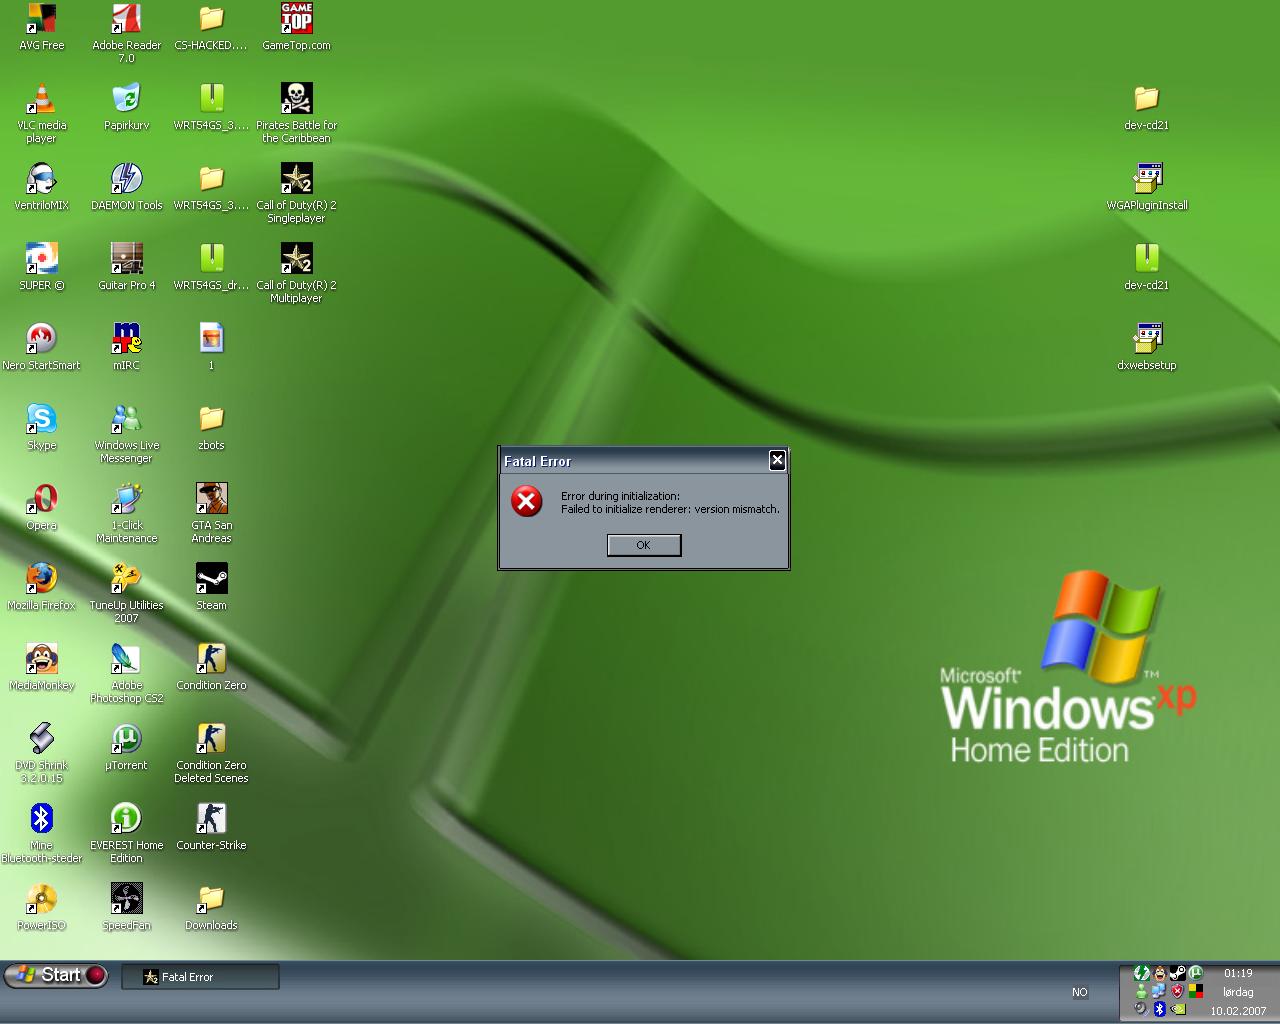This screenshot has width=1280, height=1024.
Task: Select Call of Duty 2 Singleplayer icon
Action: tap(296, 193)
